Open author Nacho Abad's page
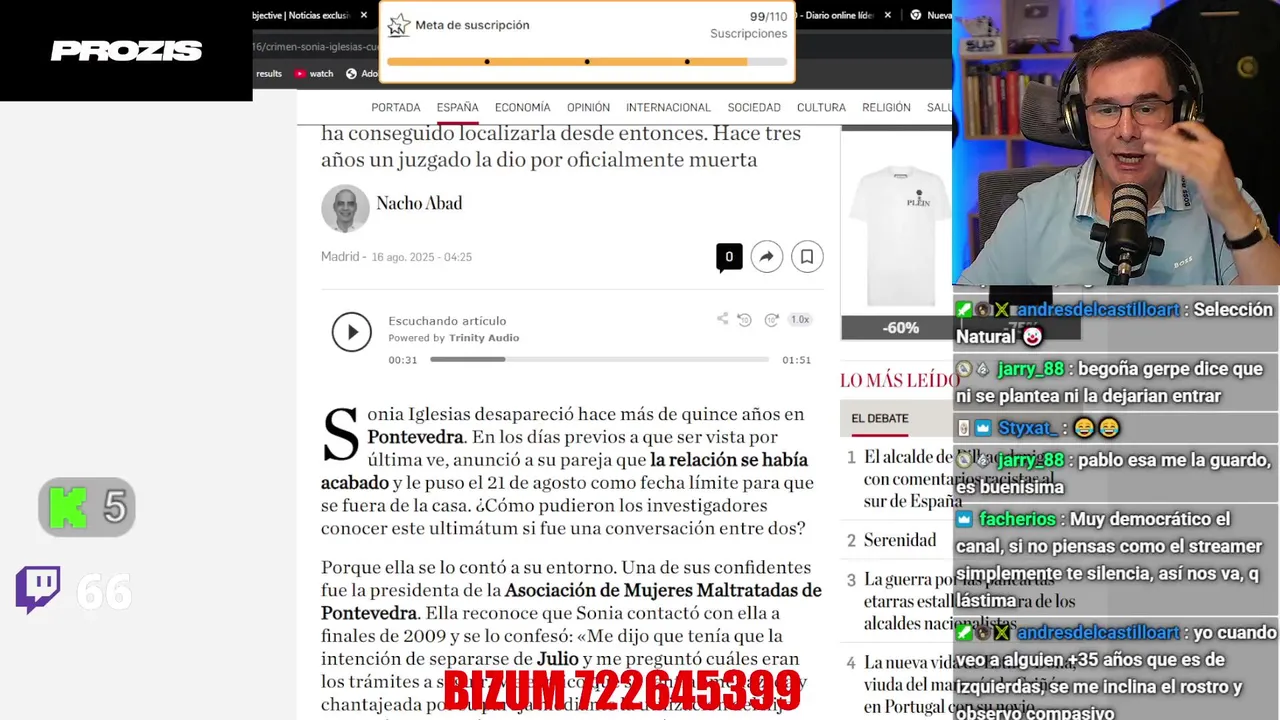The image size is (1280, 720). 419,203
